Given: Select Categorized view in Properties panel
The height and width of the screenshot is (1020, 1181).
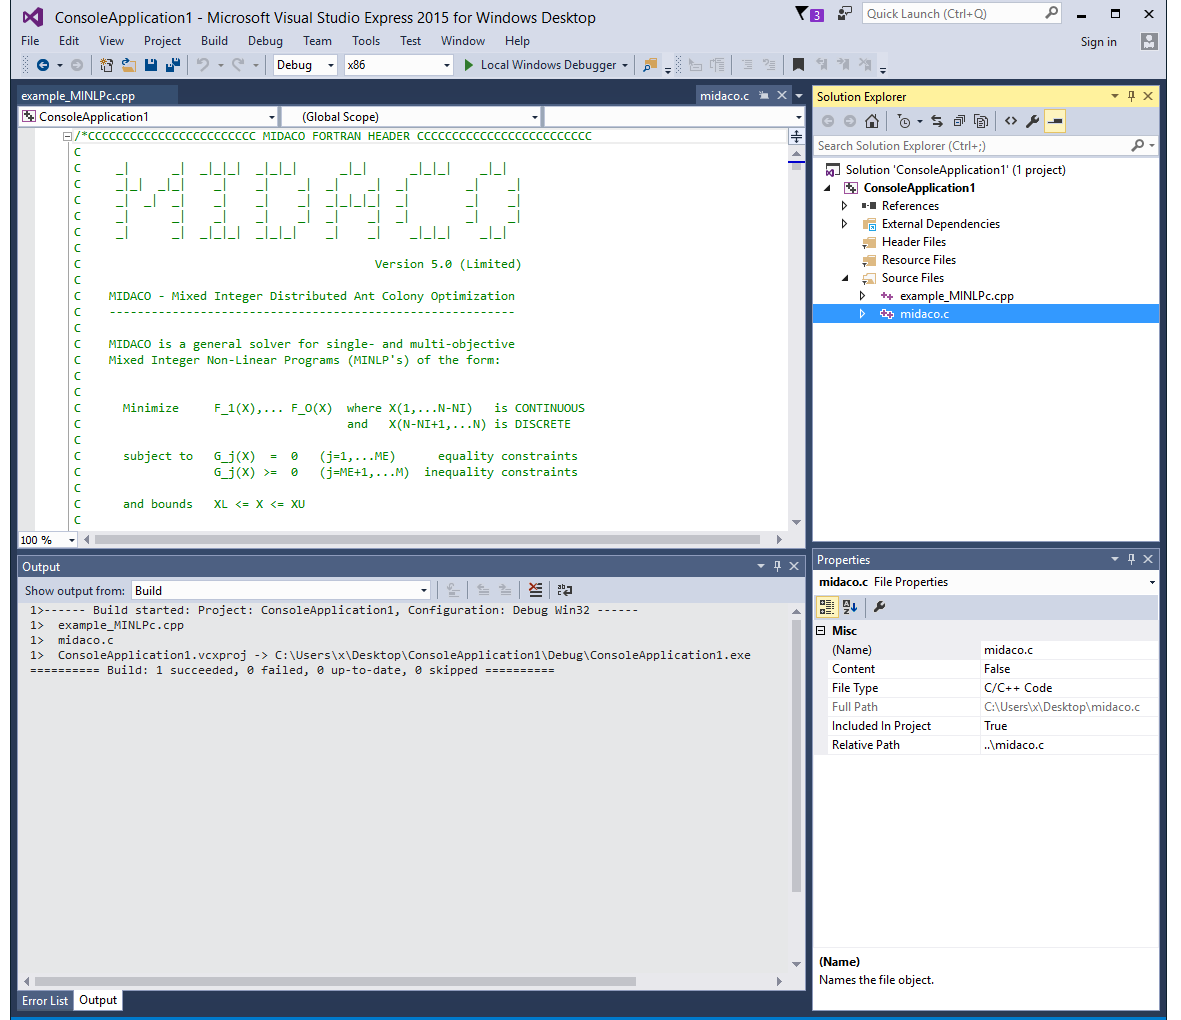Looking at the screenshot, I should coord(826,606).
